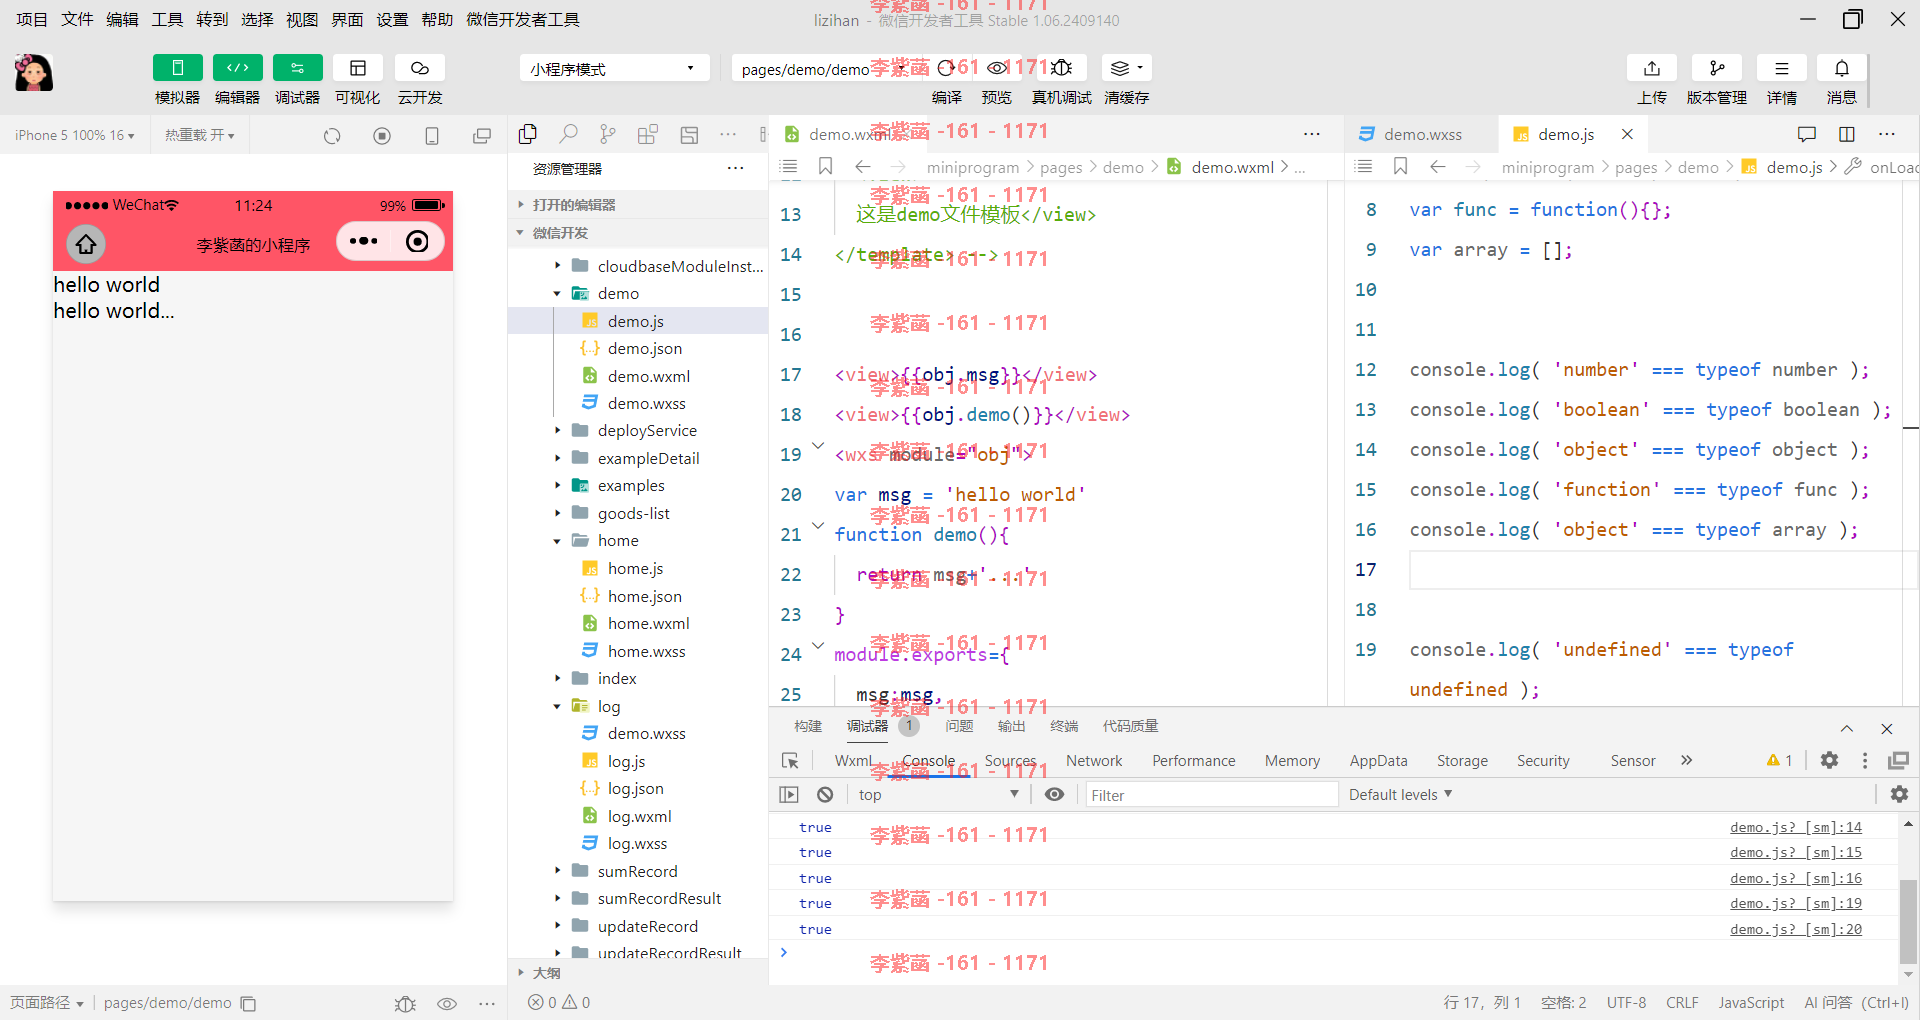The height and width of the screenshot is (1020, 1920).
Task: Open the Visualization (可视化) tool
Action: (358, 68)
